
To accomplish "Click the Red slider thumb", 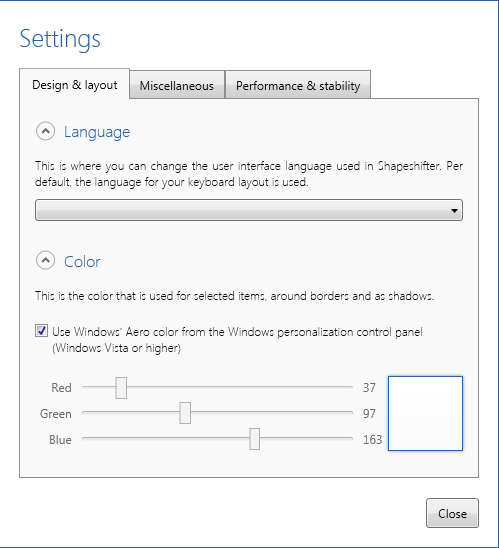I will coord(121,388).
